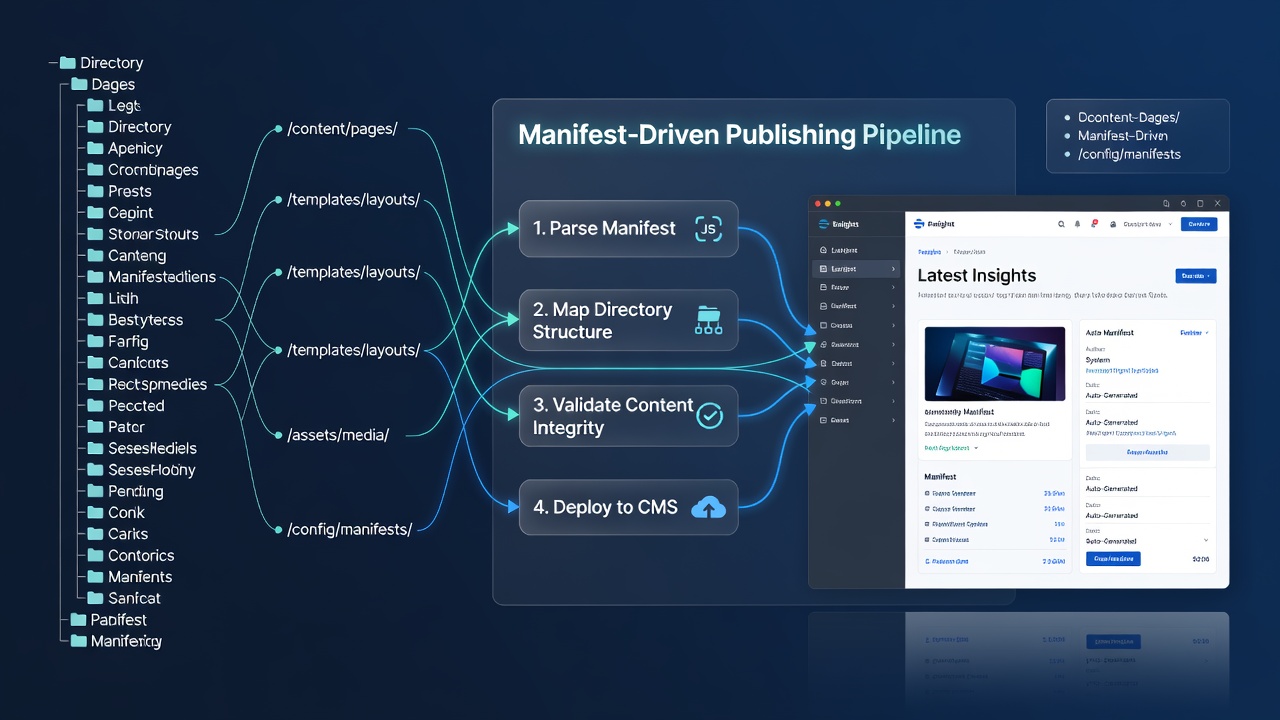1280x720 pixels.
Task: Click the cloud upload icon in Deploy to CMS
Action: coord(709,507)
